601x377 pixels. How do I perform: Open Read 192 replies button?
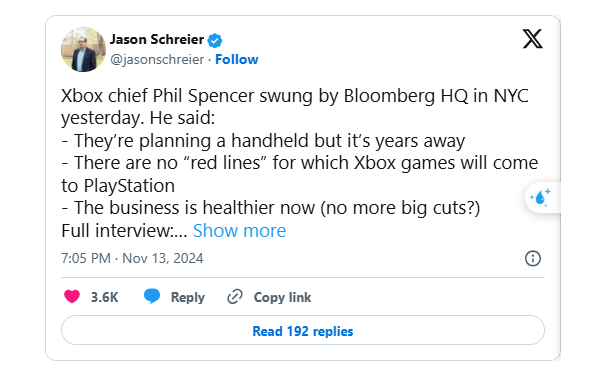pyautogui.click(x=303, y=330)
